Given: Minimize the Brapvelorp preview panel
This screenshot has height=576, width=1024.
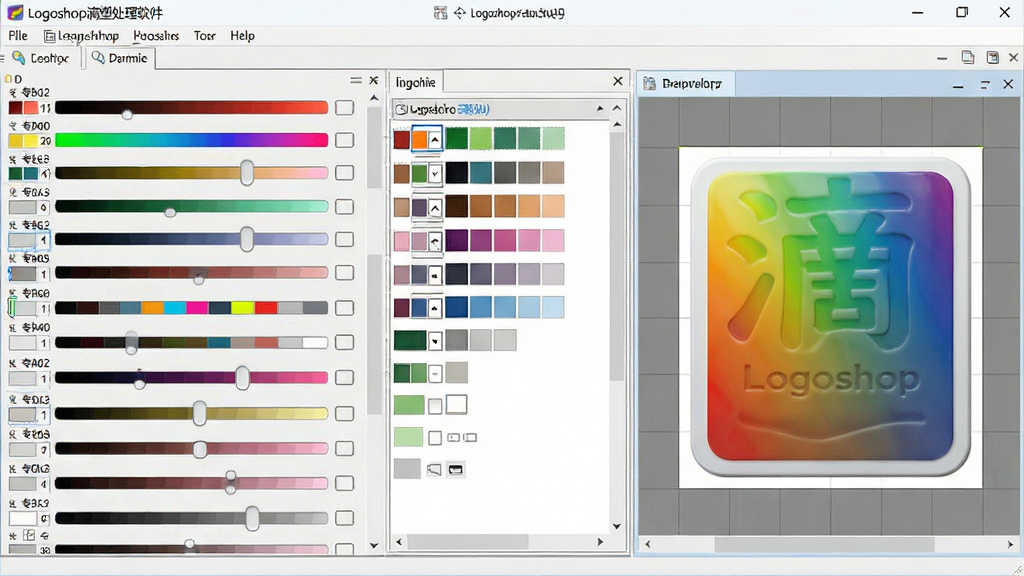Looking at the screenshot, I should click(958, 86).
